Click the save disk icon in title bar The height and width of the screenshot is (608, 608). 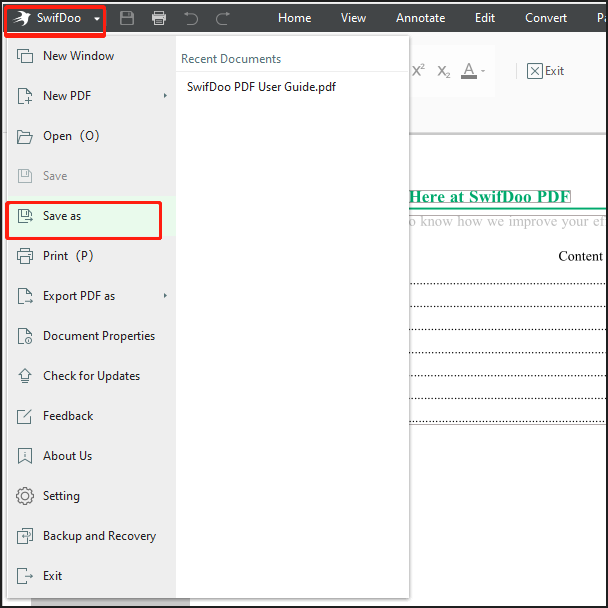(127, 18)
